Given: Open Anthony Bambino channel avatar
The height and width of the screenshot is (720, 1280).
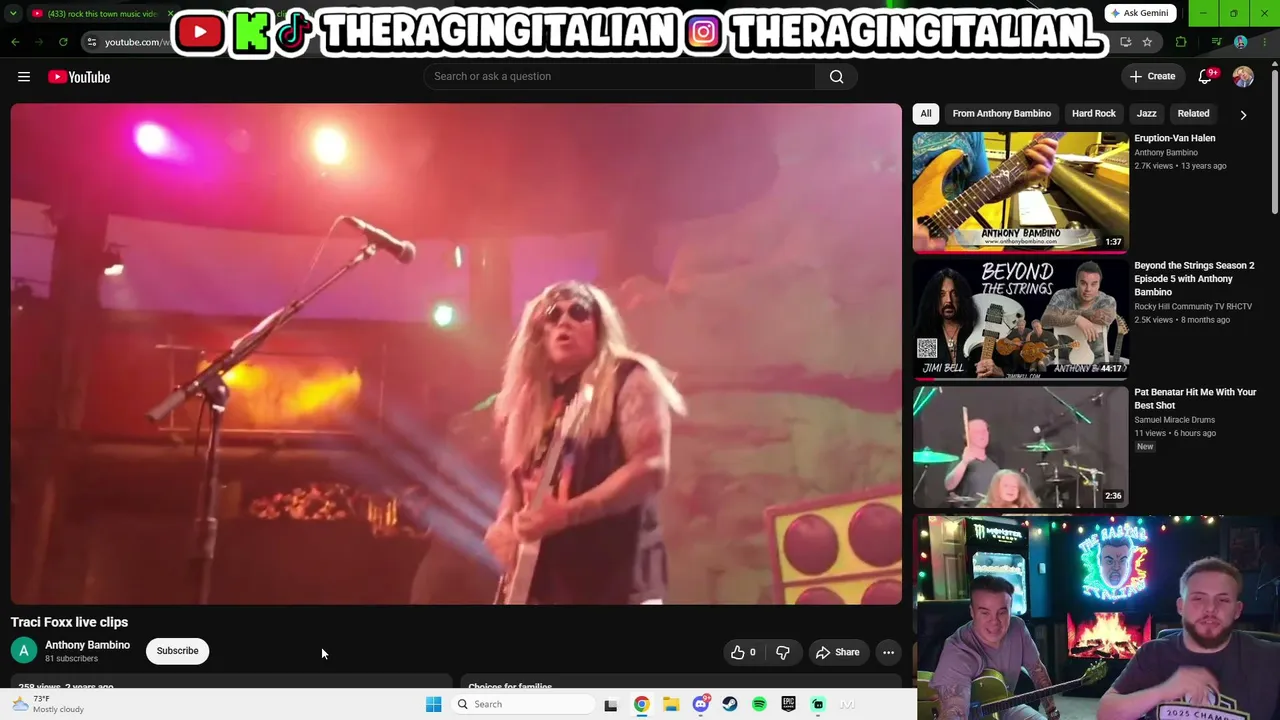Looking at the screenshot, I should [x=24, y=651].
